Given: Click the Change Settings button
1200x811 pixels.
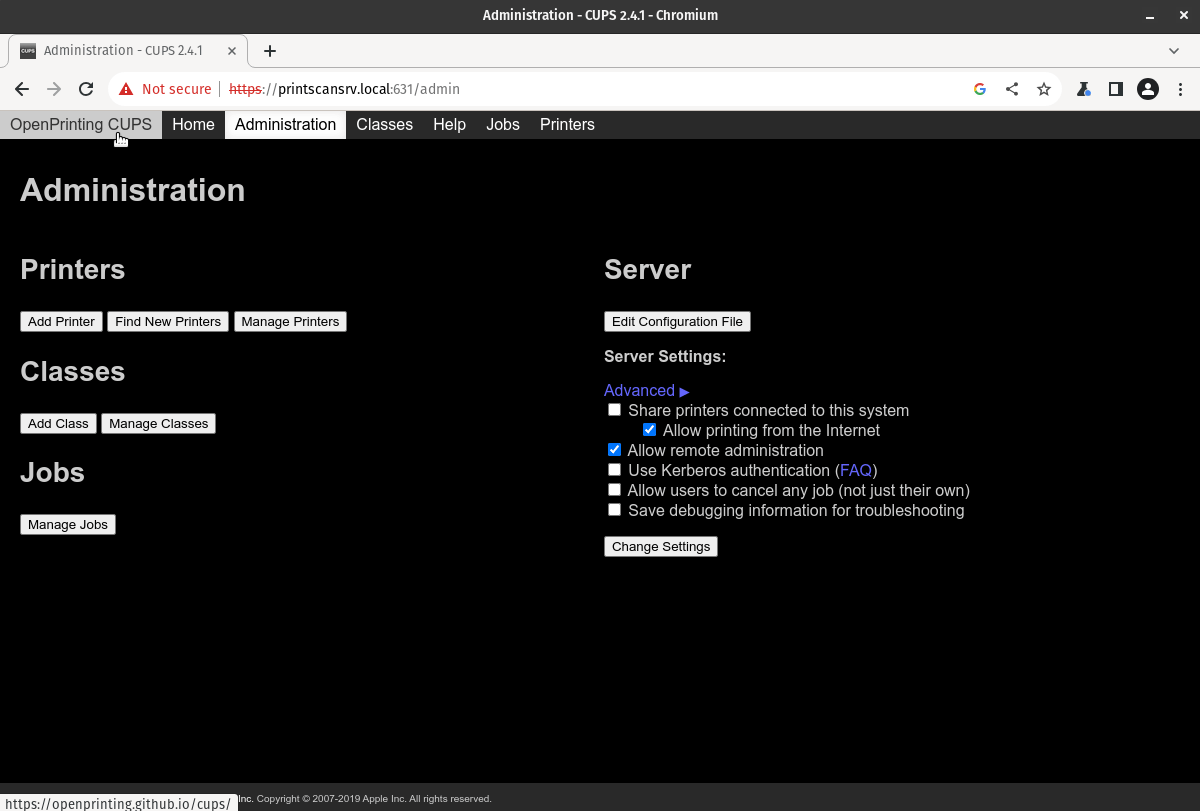Looking at the screenshot, I should point(661,547).
